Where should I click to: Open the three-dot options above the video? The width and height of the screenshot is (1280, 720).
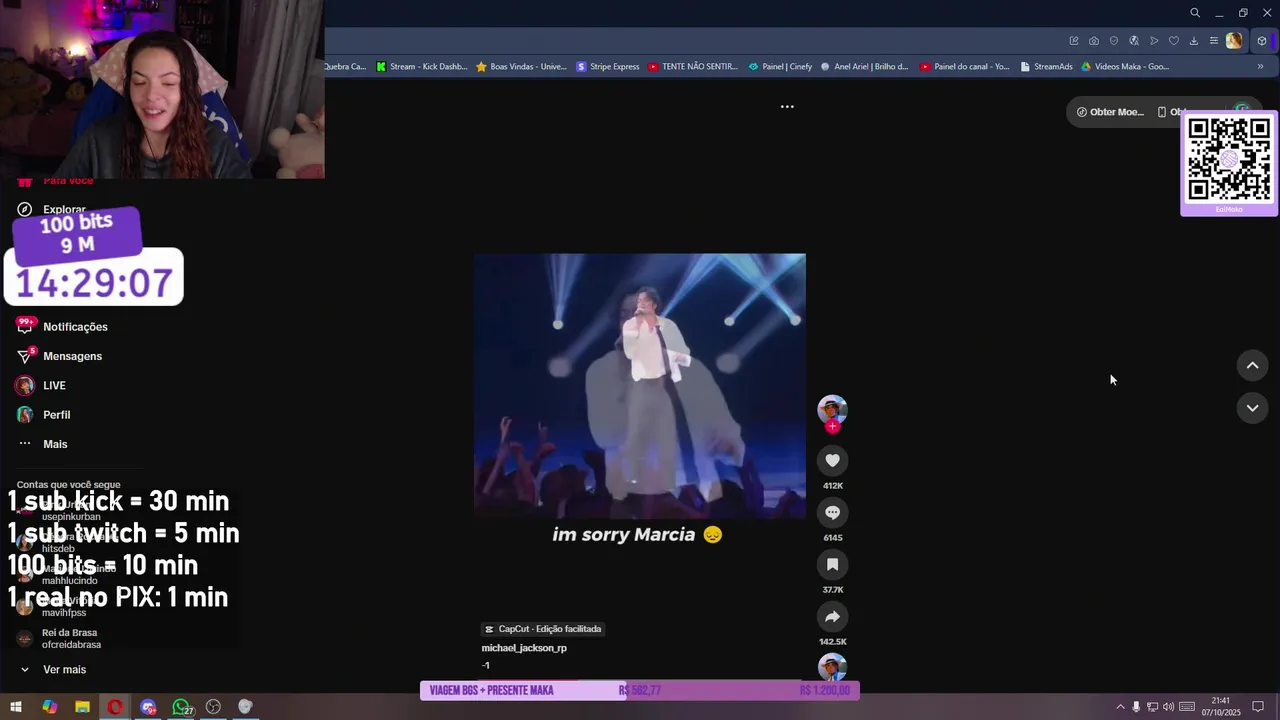click(787, 106)
